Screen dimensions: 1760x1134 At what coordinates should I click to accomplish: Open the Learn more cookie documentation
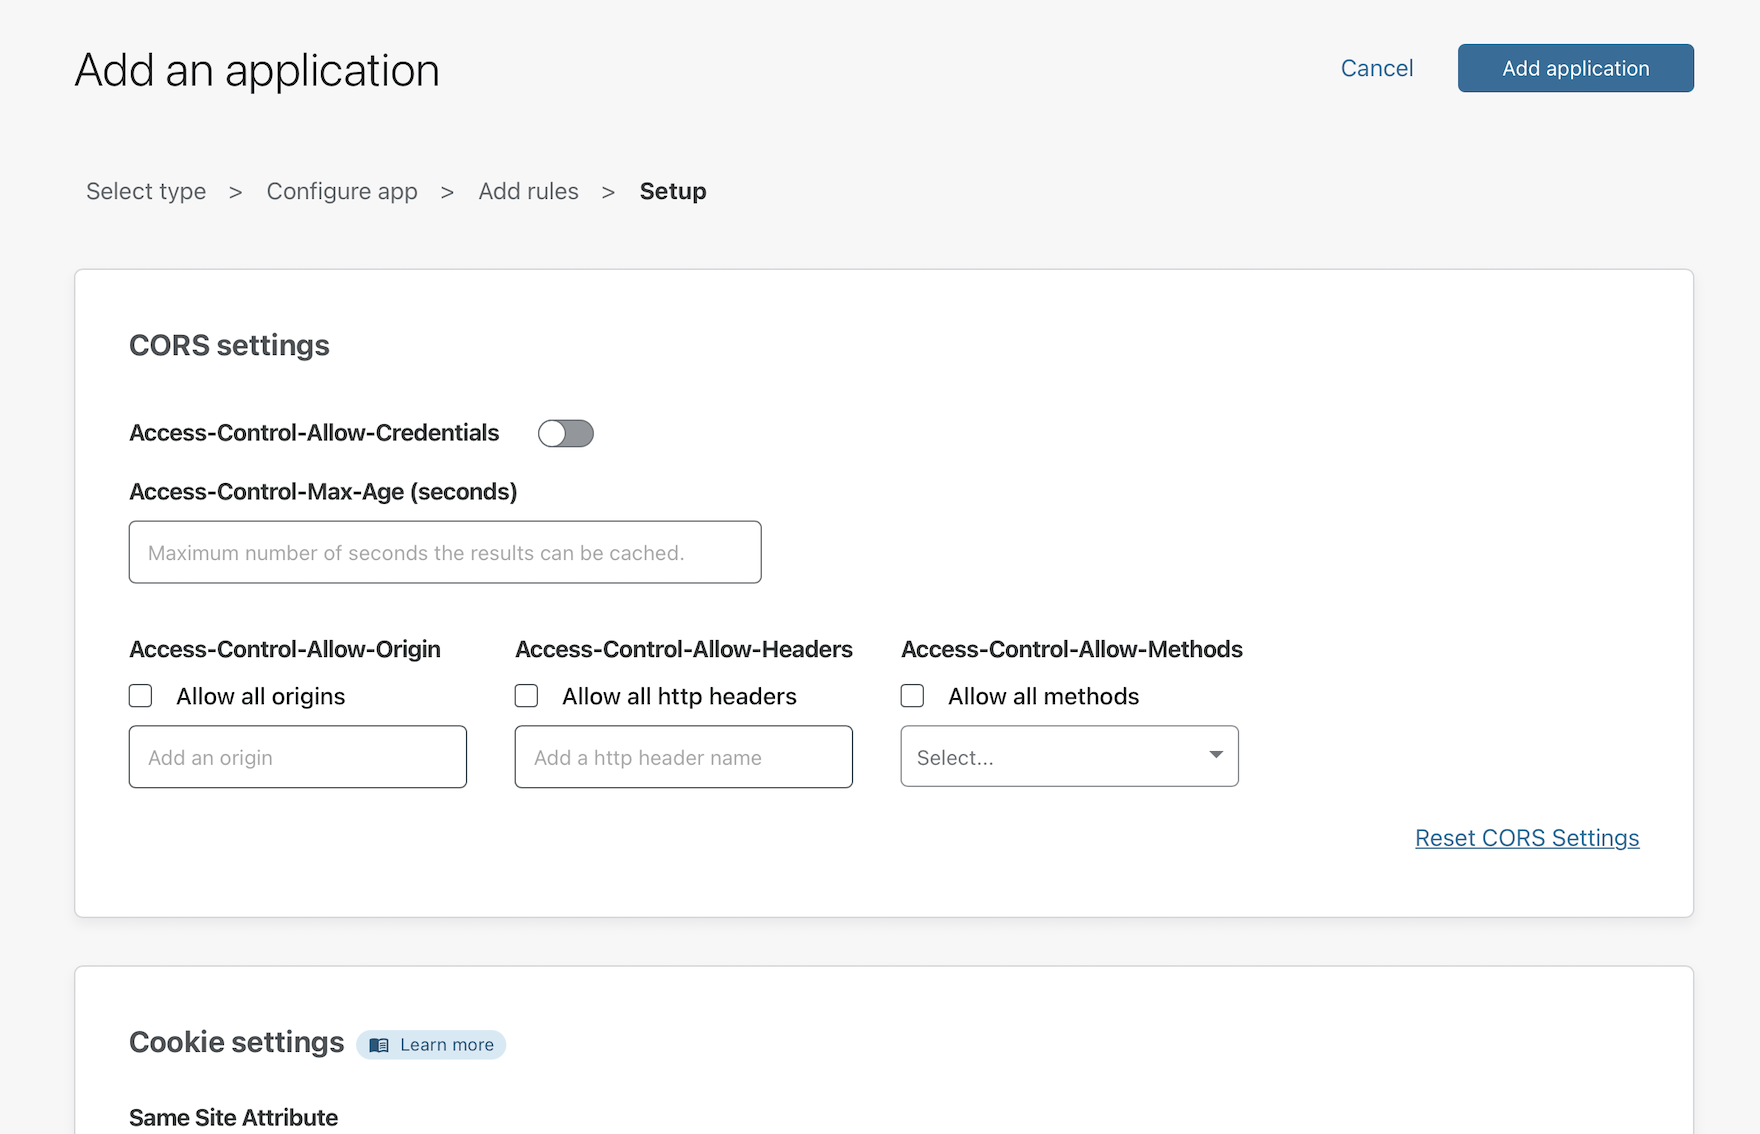pyautogui.click(x=446, y=1045)
